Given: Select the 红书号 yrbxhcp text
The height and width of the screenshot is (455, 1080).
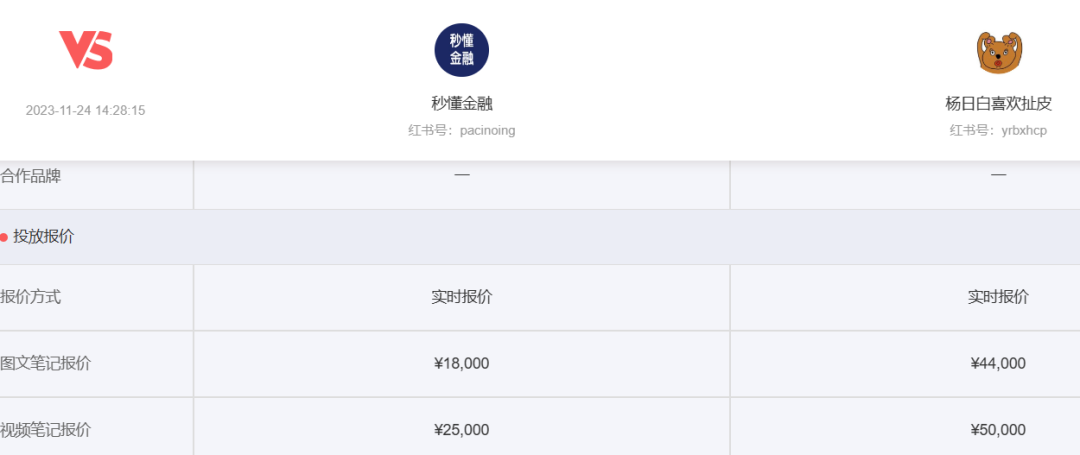Looking at the screenshot, I should pyautogui.click(x=998, y=130).
